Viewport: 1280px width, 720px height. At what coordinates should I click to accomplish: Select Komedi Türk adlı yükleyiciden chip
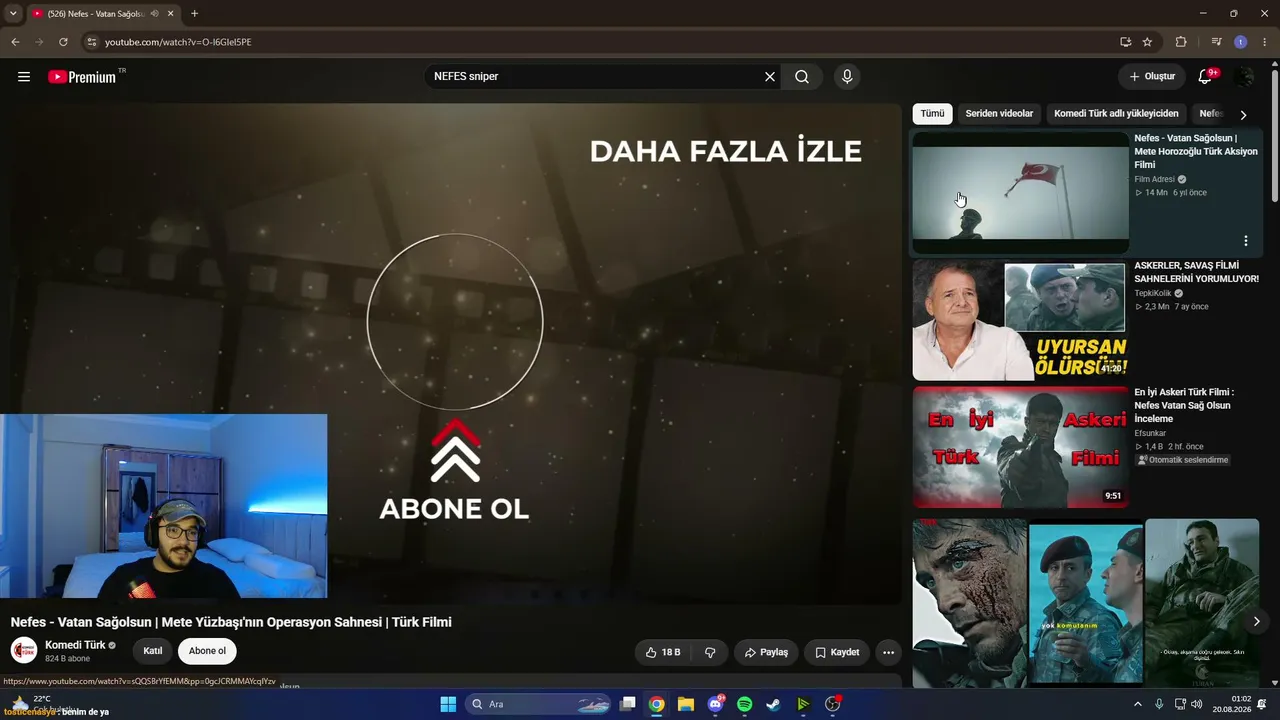pos(1116,114)
